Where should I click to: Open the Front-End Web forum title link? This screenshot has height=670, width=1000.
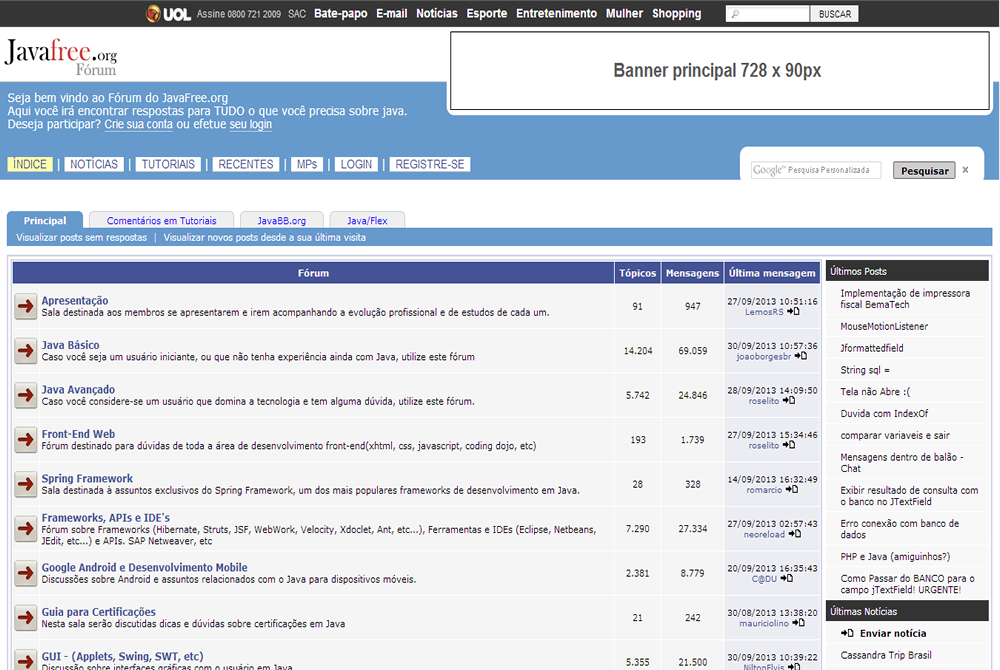pyautogui.click(x=78, y=434)
